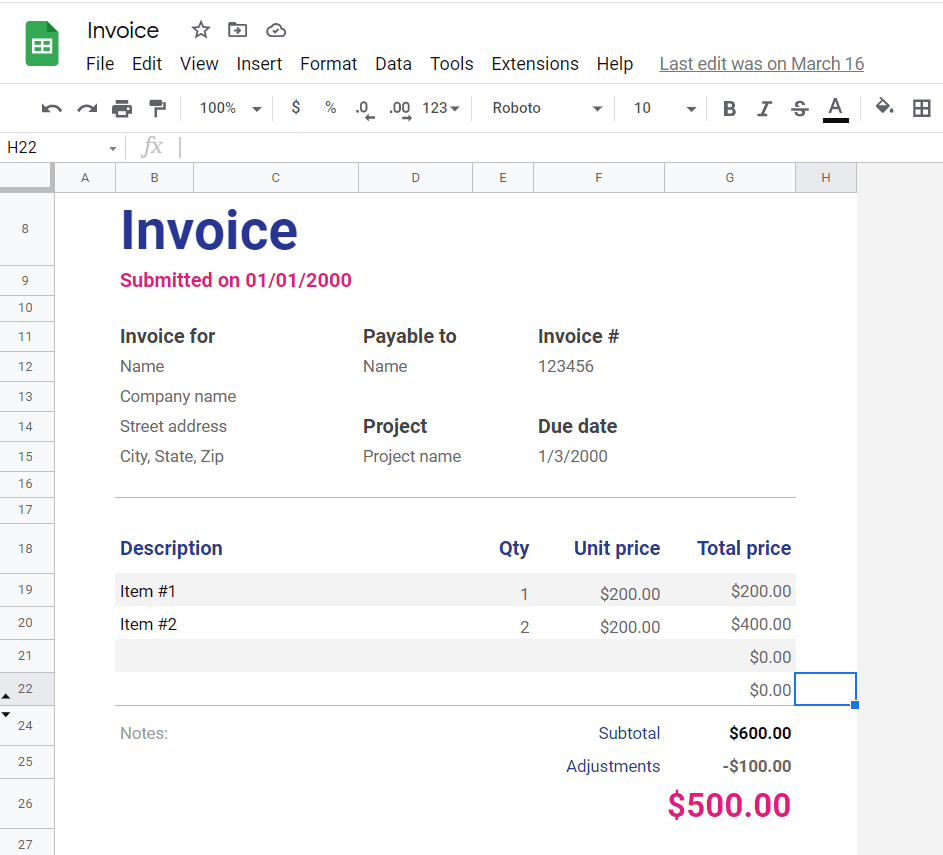This screenshot has width=943, height=855.
Task: Click the Name box showing H22
Action: pyautogui.click(x=60, y=147)
